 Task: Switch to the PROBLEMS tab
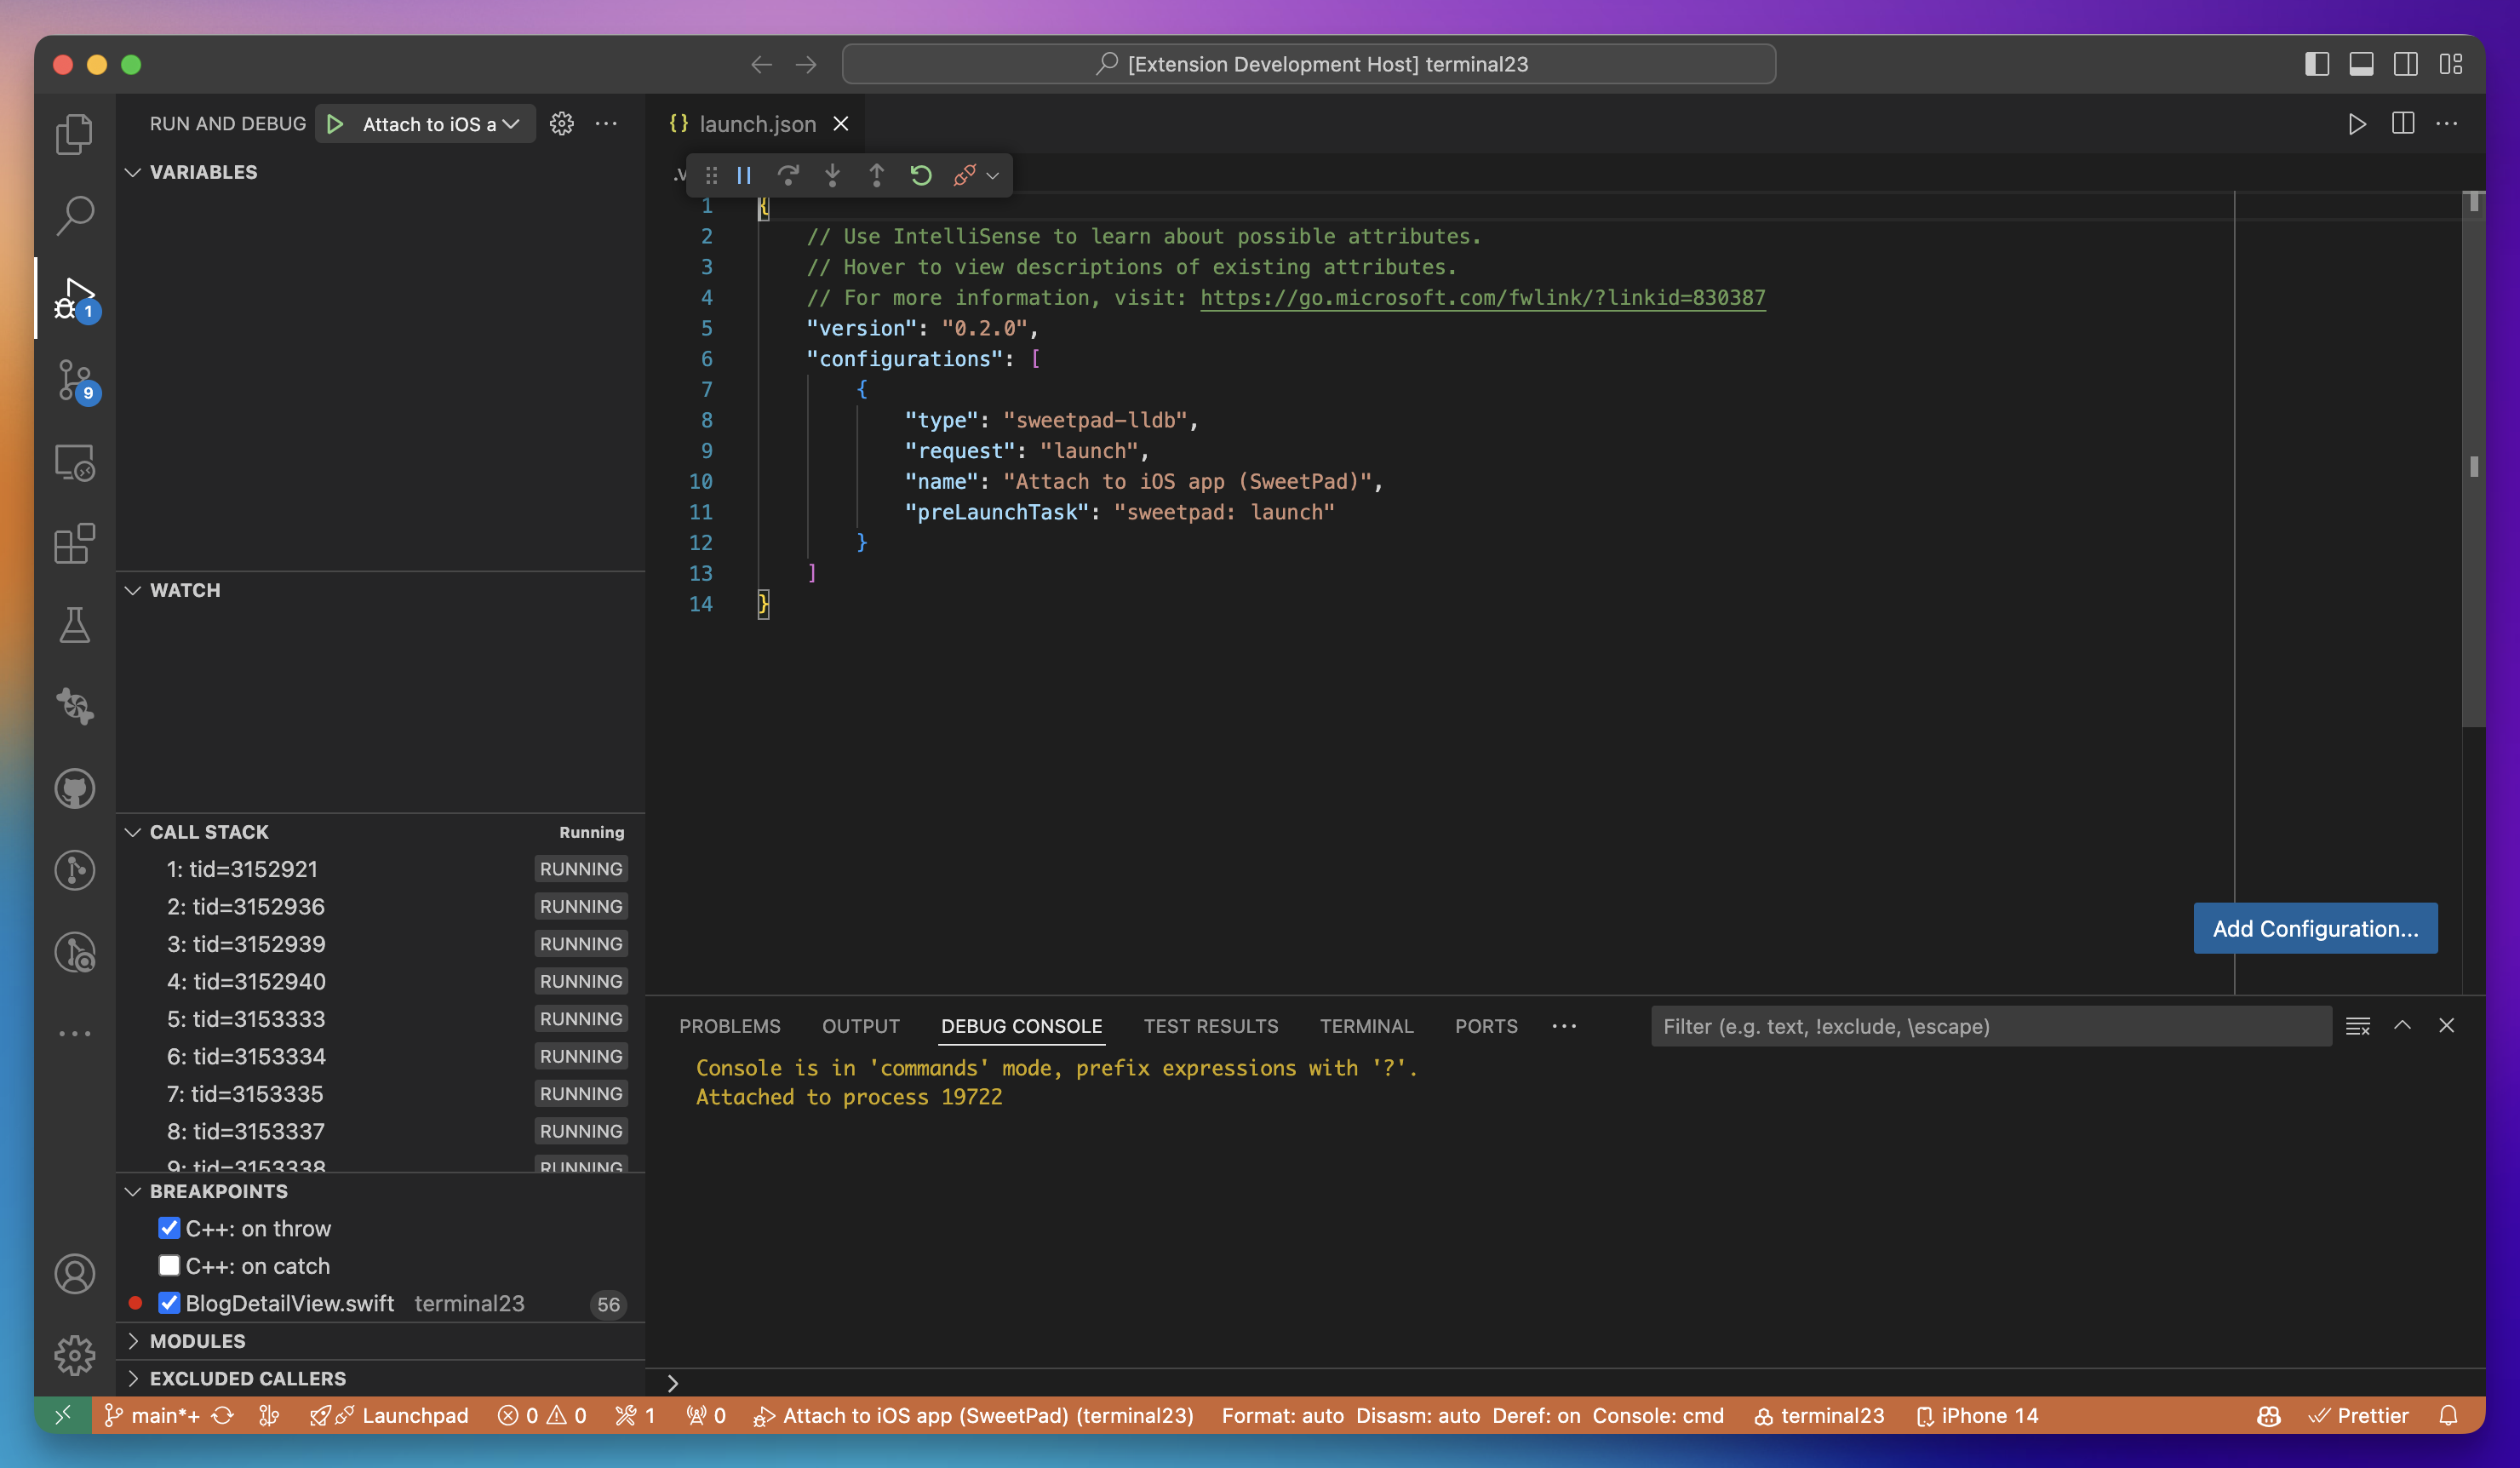730,1025
